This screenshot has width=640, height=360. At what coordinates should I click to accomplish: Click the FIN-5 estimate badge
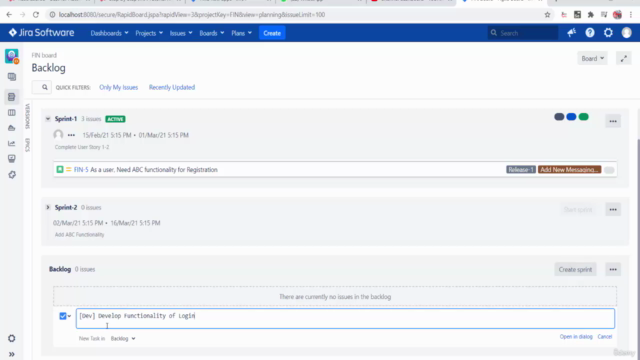(x=609, y=170)
